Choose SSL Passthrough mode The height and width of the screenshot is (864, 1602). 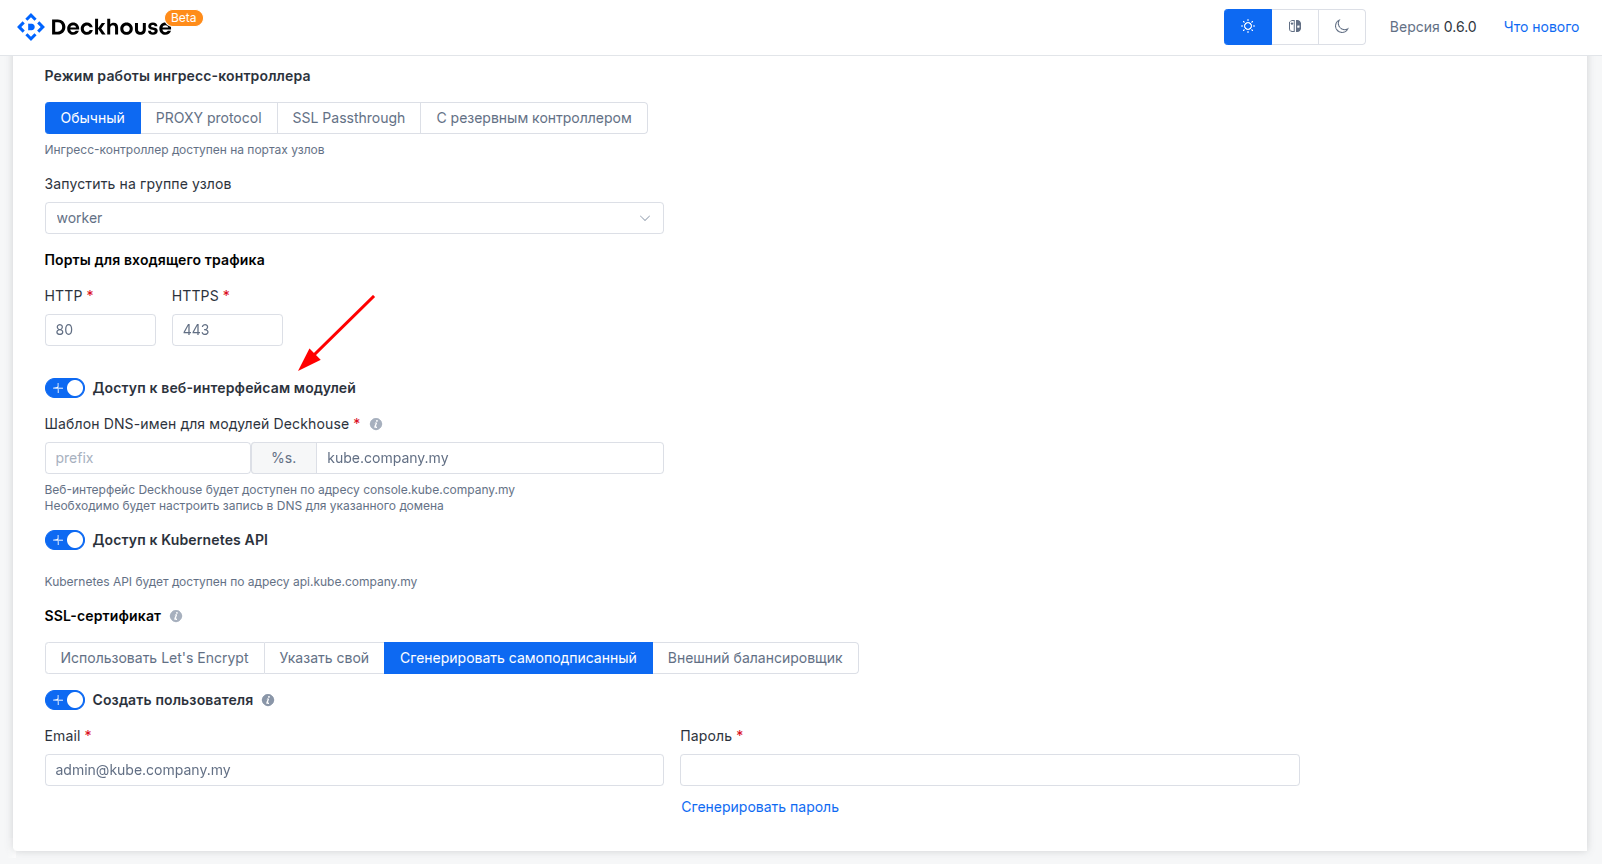[x=348, y=118]
